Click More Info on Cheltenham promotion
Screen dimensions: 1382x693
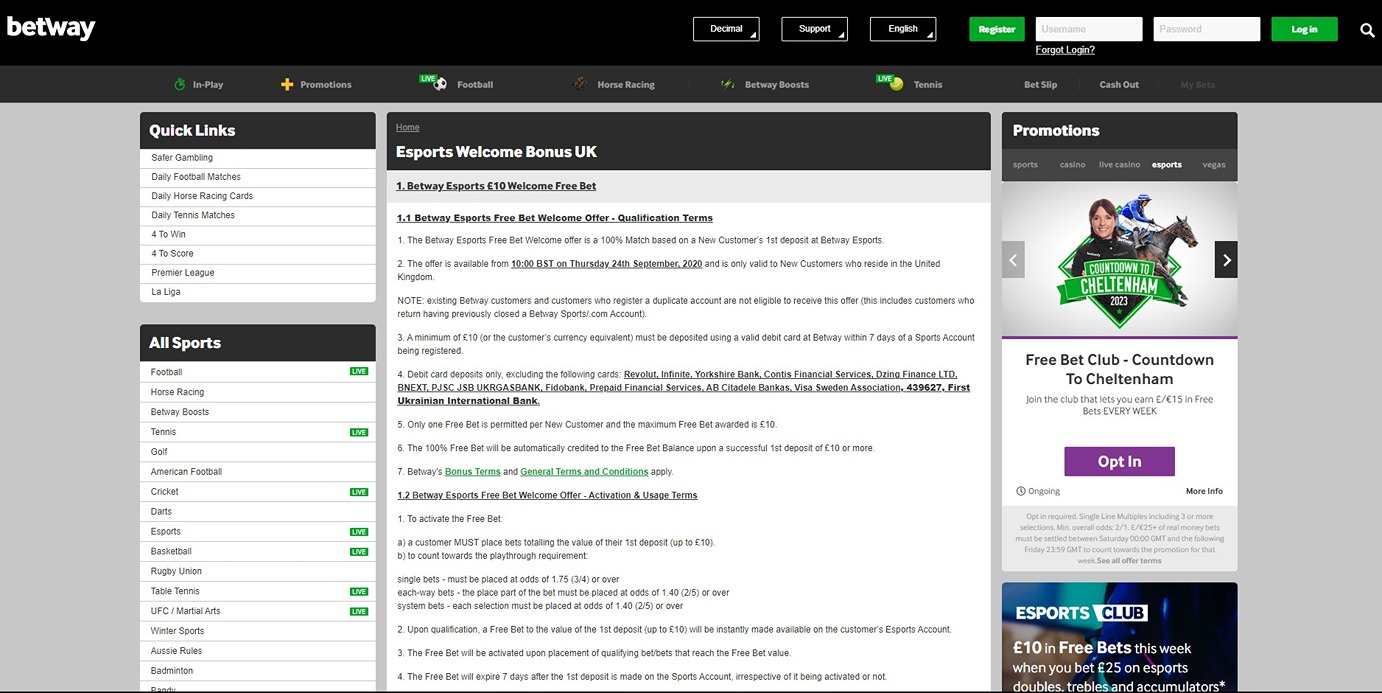click(x=1204, y=491)
